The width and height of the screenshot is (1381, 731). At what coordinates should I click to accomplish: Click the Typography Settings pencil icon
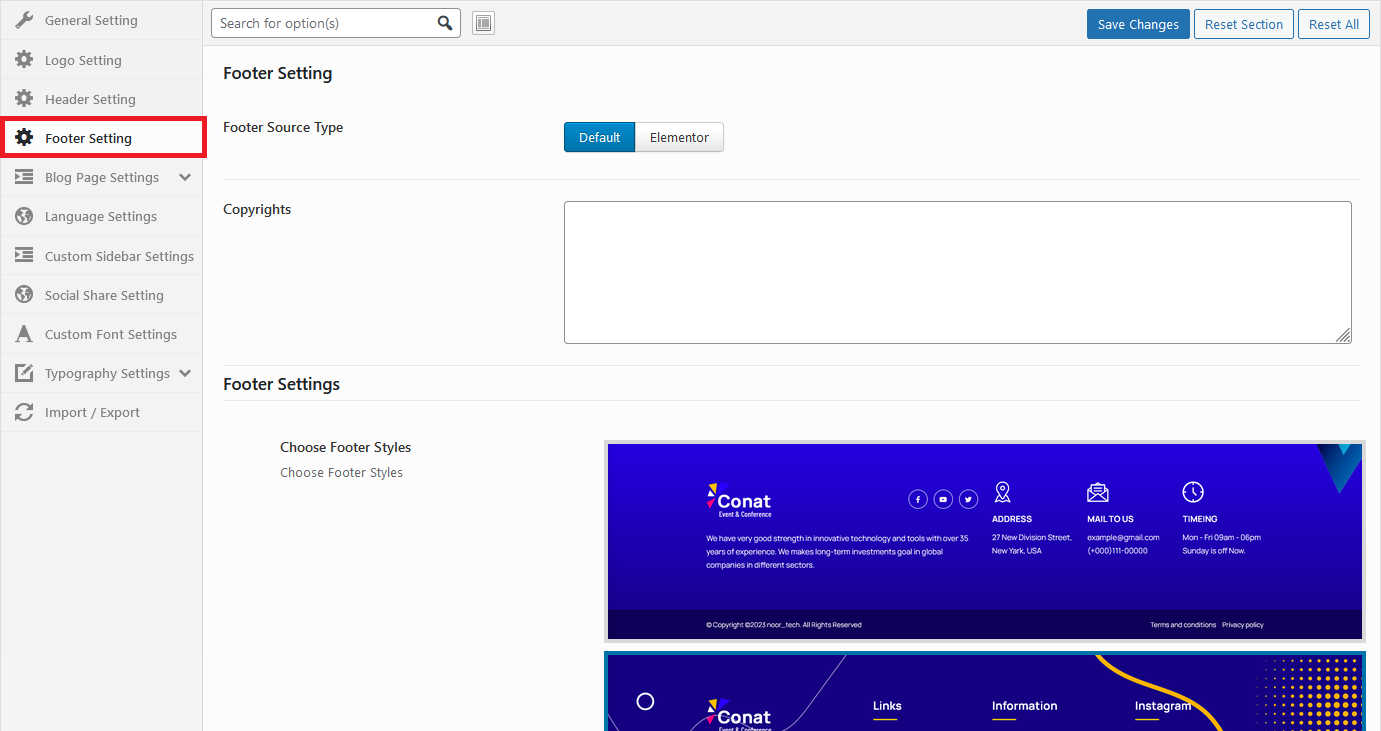click(24, 372)
